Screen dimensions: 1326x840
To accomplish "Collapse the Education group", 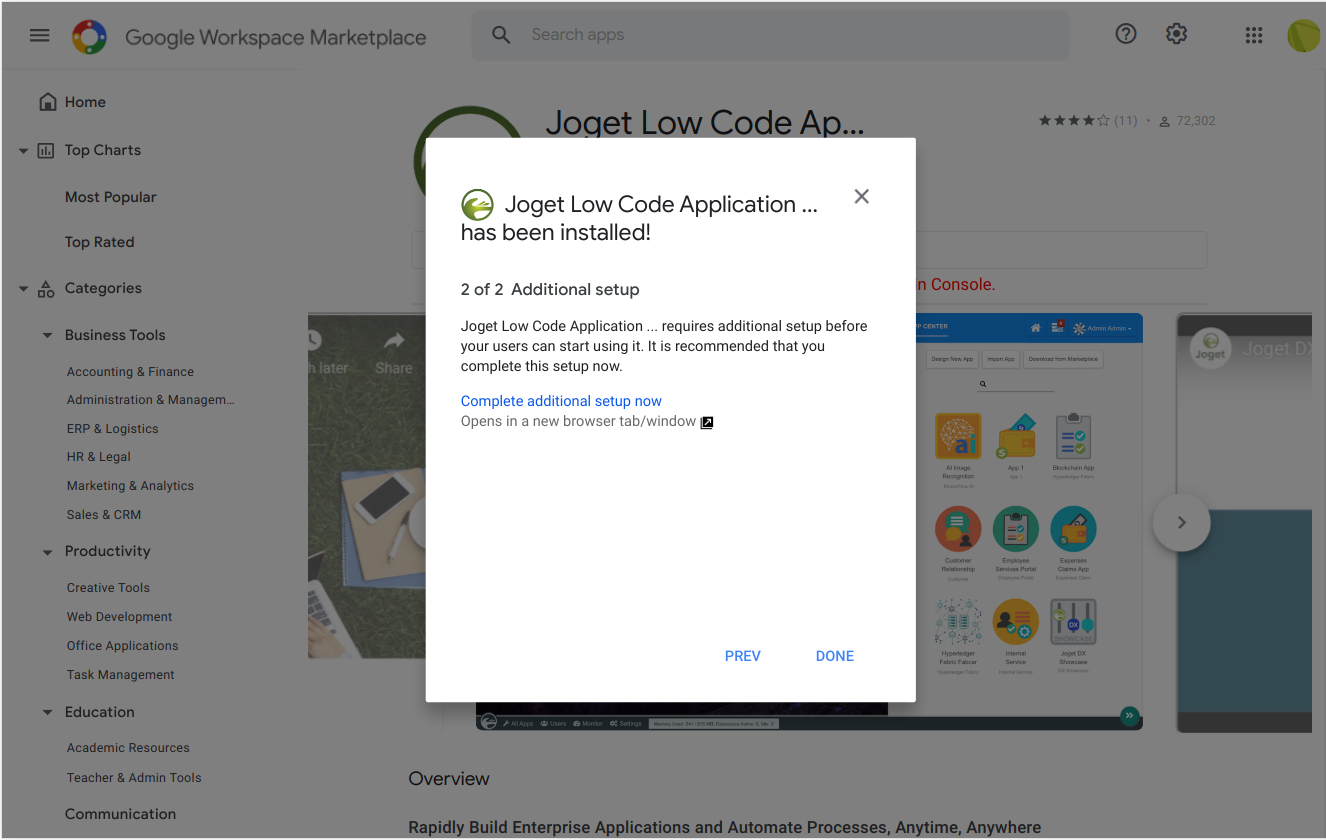I will tap(47, 713).
